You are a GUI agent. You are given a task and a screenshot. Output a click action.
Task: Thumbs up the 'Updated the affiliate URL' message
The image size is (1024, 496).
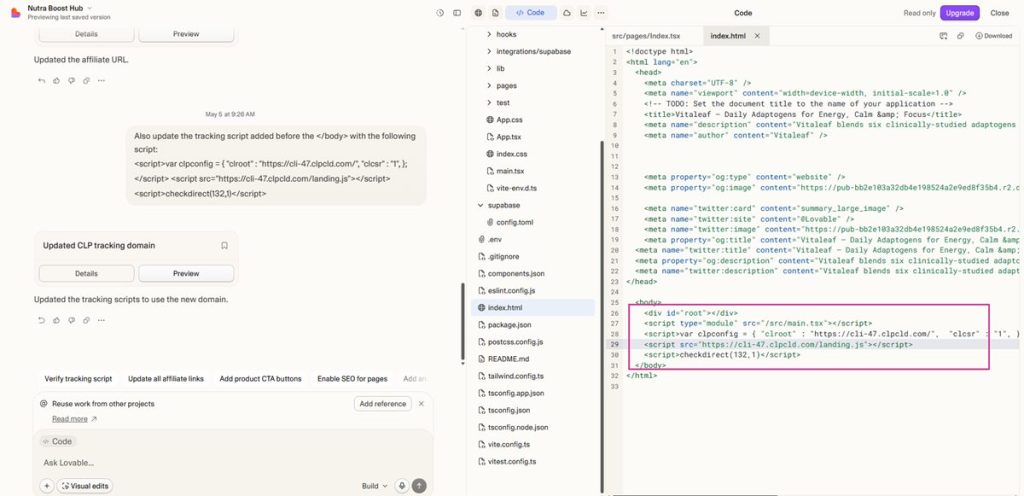tap(57, 81)
